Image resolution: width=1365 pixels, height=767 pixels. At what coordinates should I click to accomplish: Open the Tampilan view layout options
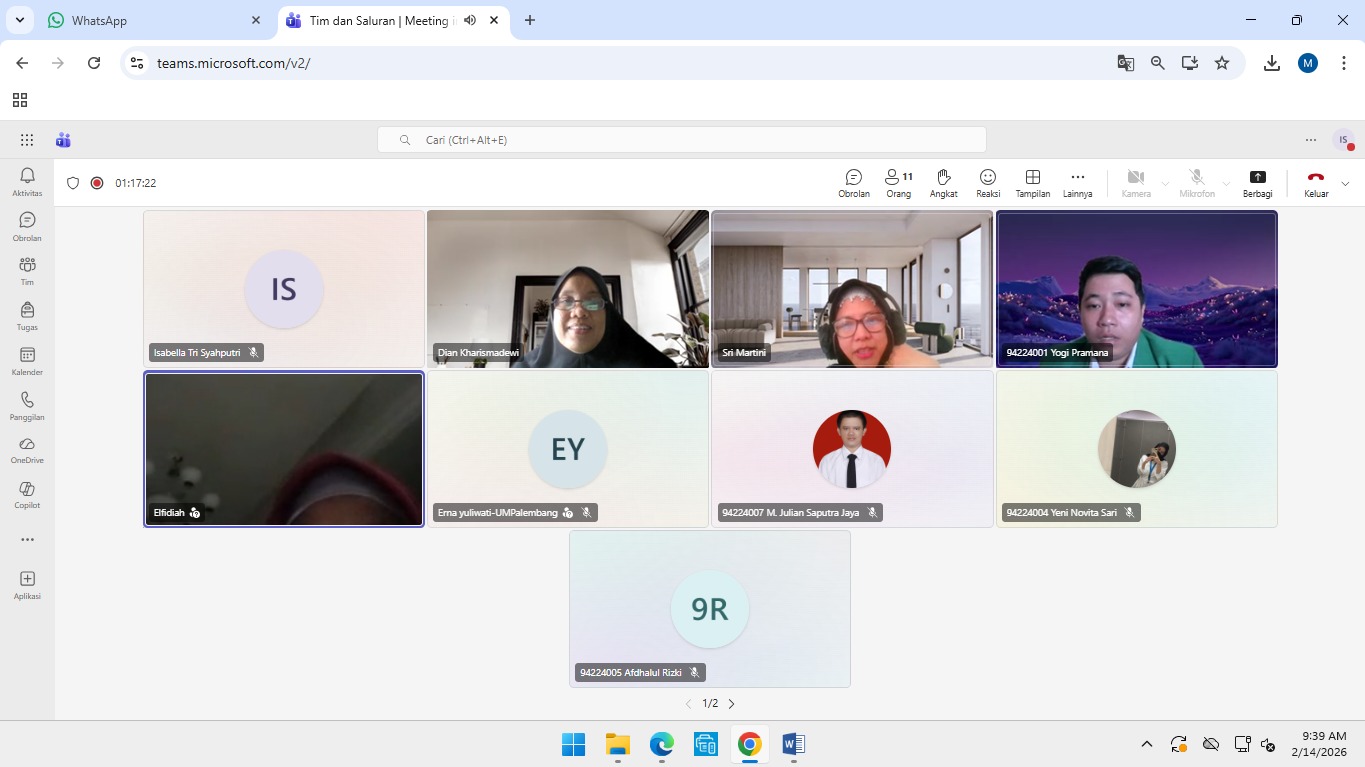(x=1033, y=182)
